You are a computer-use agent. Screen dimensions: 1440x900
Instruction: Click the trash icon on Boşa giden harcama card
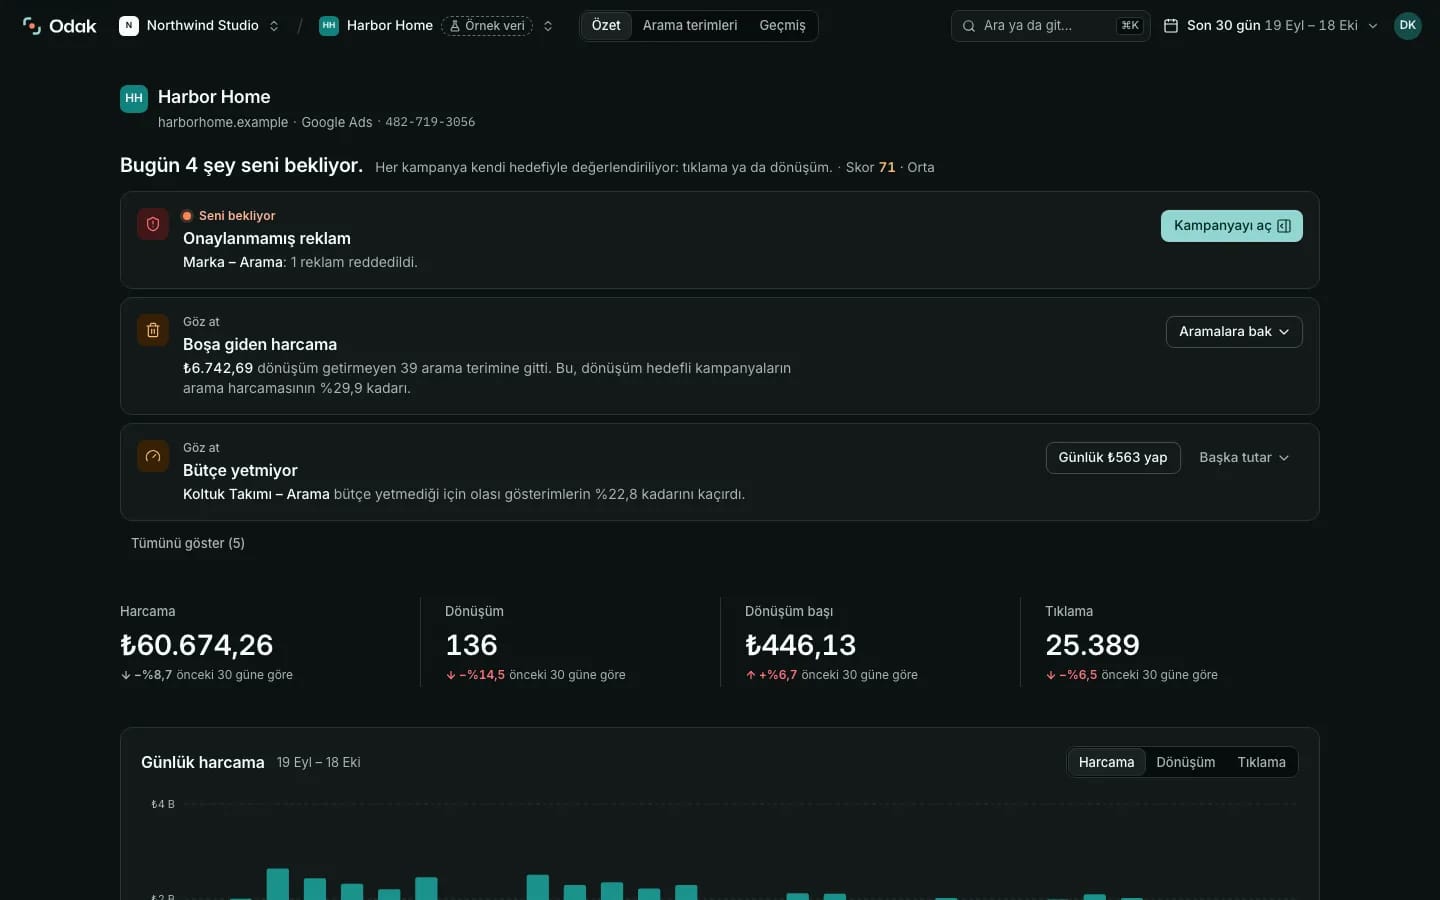click(x=153, y=330)
